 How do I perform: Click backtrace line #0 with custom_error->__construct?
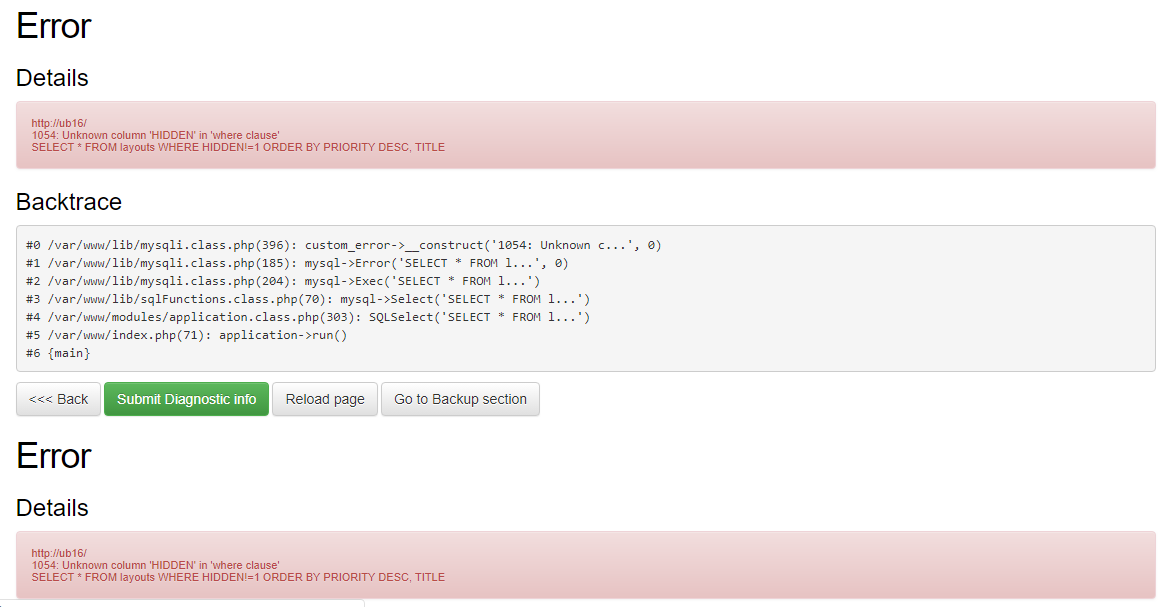344,245
